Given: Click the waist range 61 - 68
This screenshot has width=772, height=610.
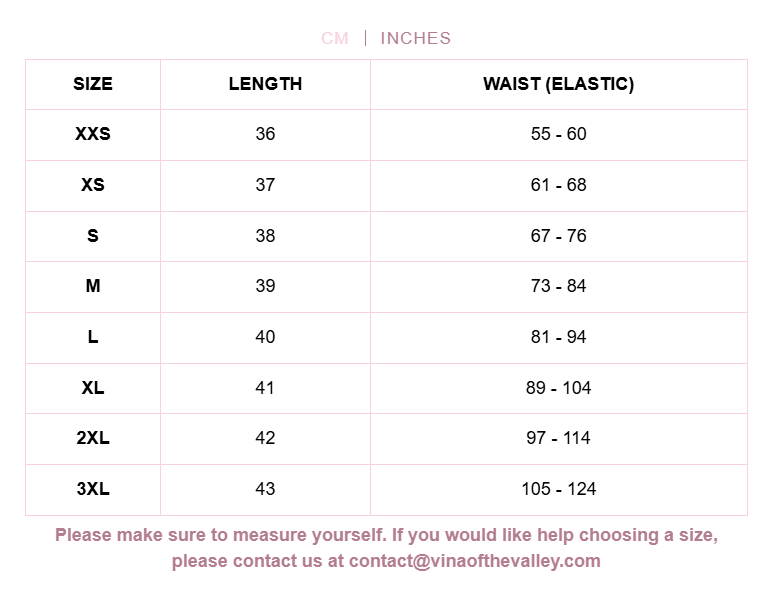Looking at the screenshot, I should (x=559, y=185).
